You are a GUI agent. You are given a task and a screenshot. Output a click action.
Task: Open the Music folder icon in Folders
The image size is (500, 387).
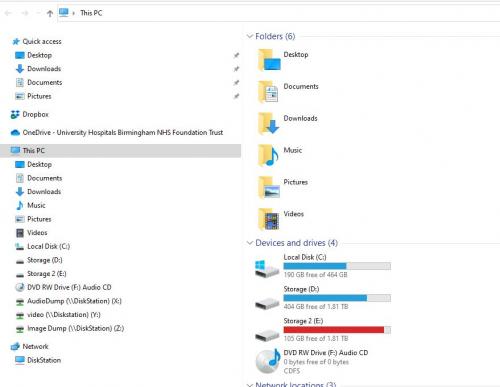pyautogui.click(x=268, y=155)
